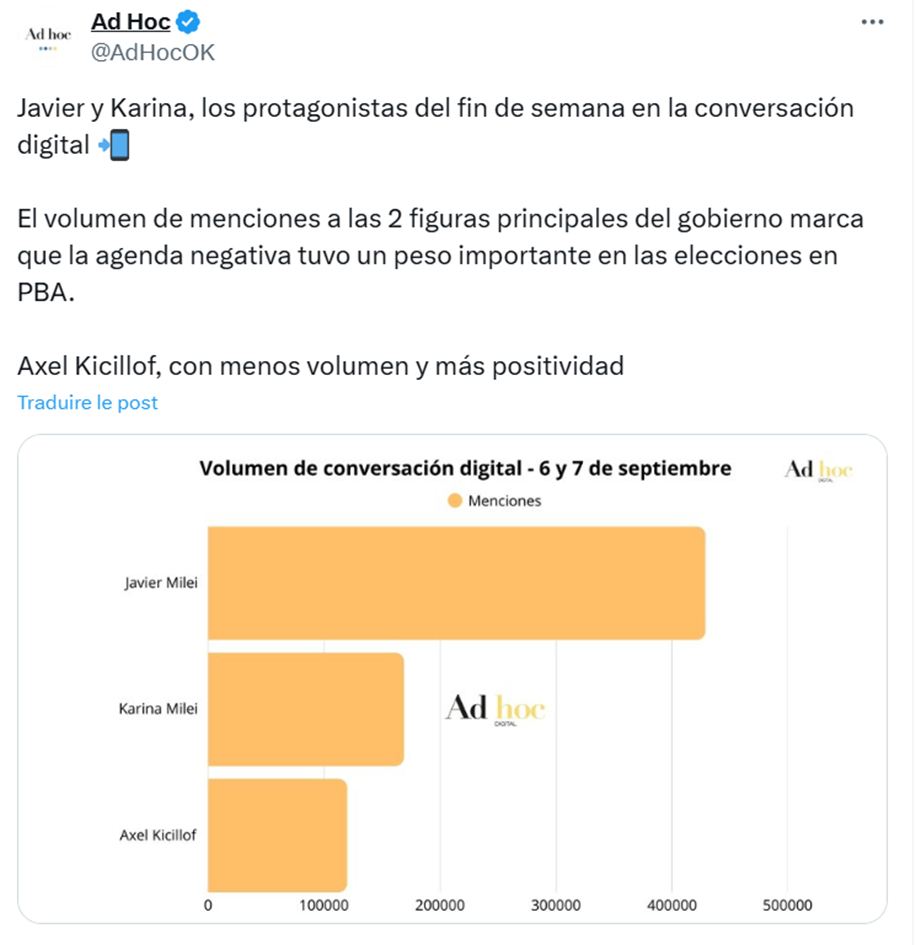921x945 pixels.
Task: Toggle the Menciones legend label
Action: pyautogui.click(x=504, y=501)
